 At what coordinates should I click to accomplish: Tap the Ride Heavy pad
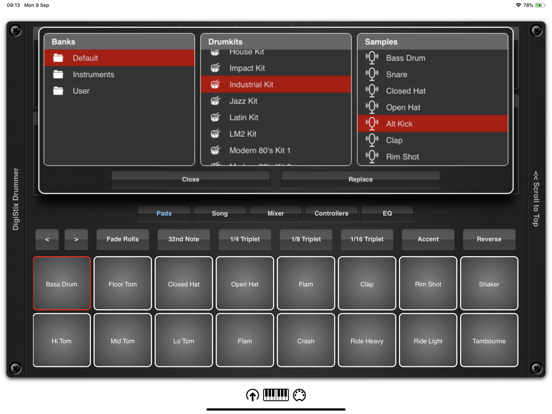pyautogui.click(x=367, y=340)
